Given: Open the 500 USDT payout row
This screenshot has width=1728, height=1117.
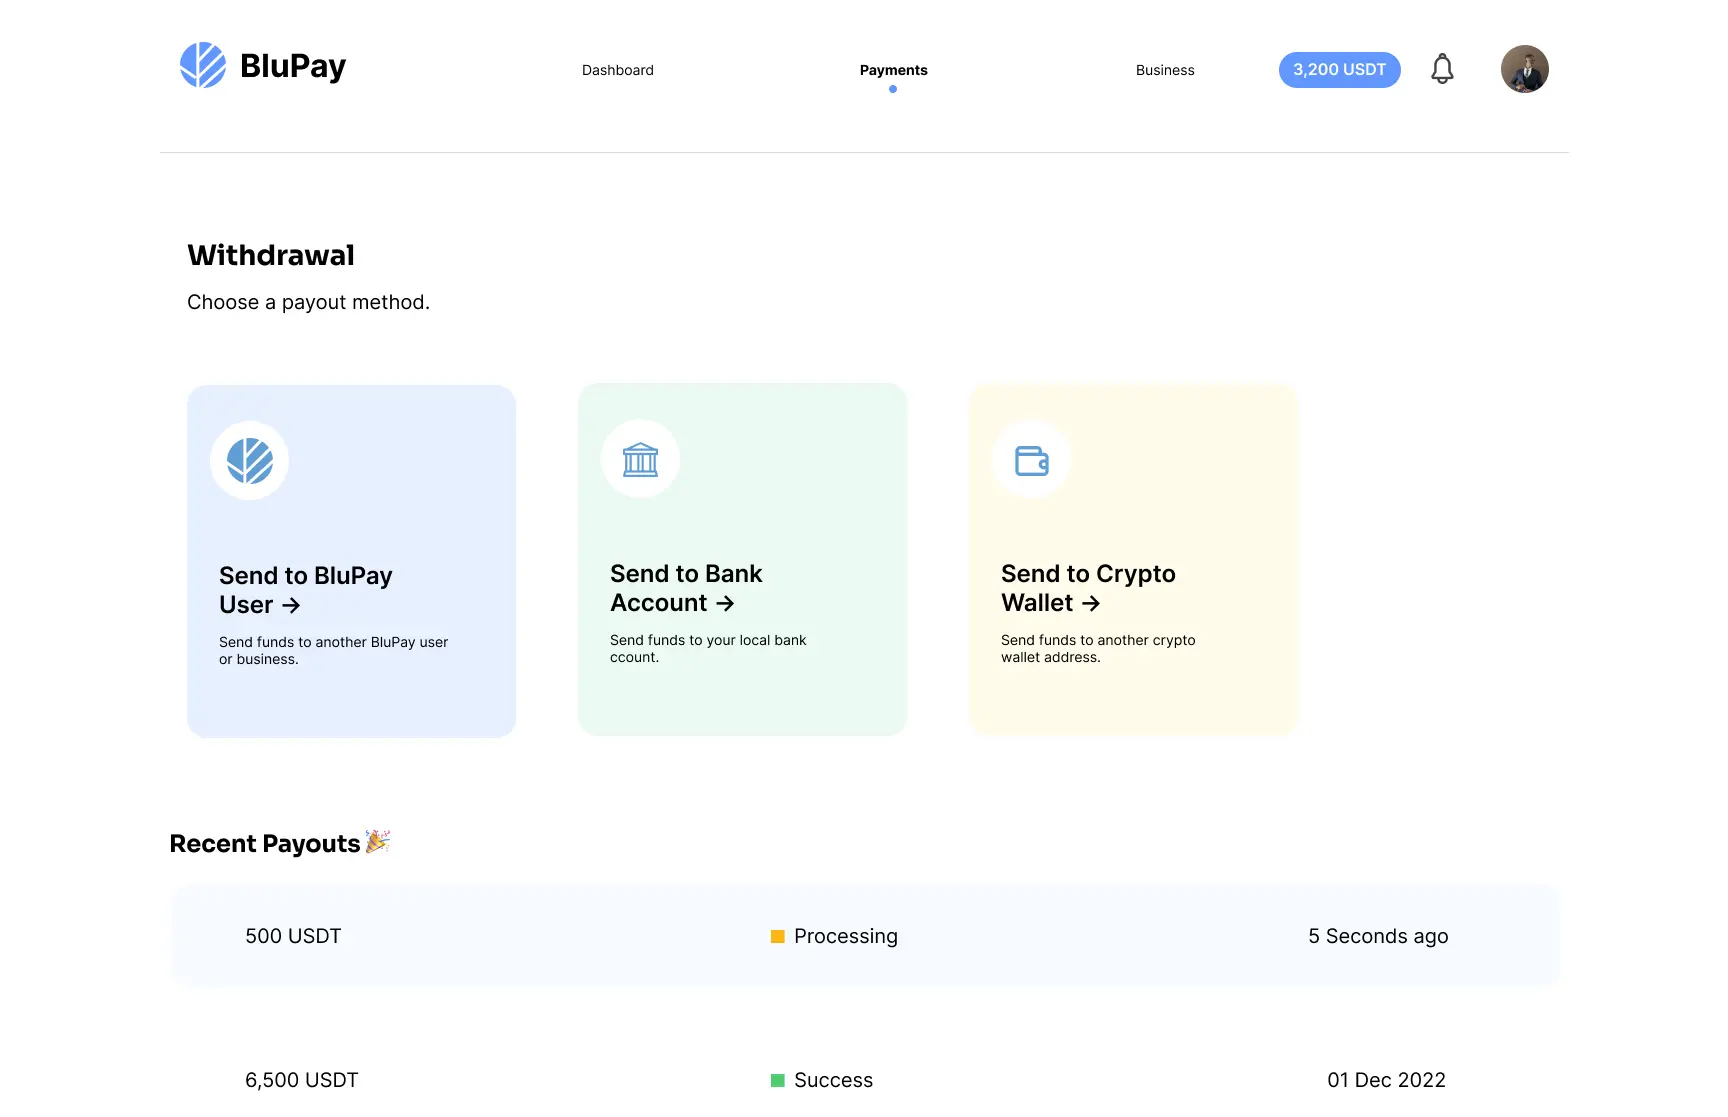Looking at the screenshot, I should pyautogui.click(x=865, y=936).
